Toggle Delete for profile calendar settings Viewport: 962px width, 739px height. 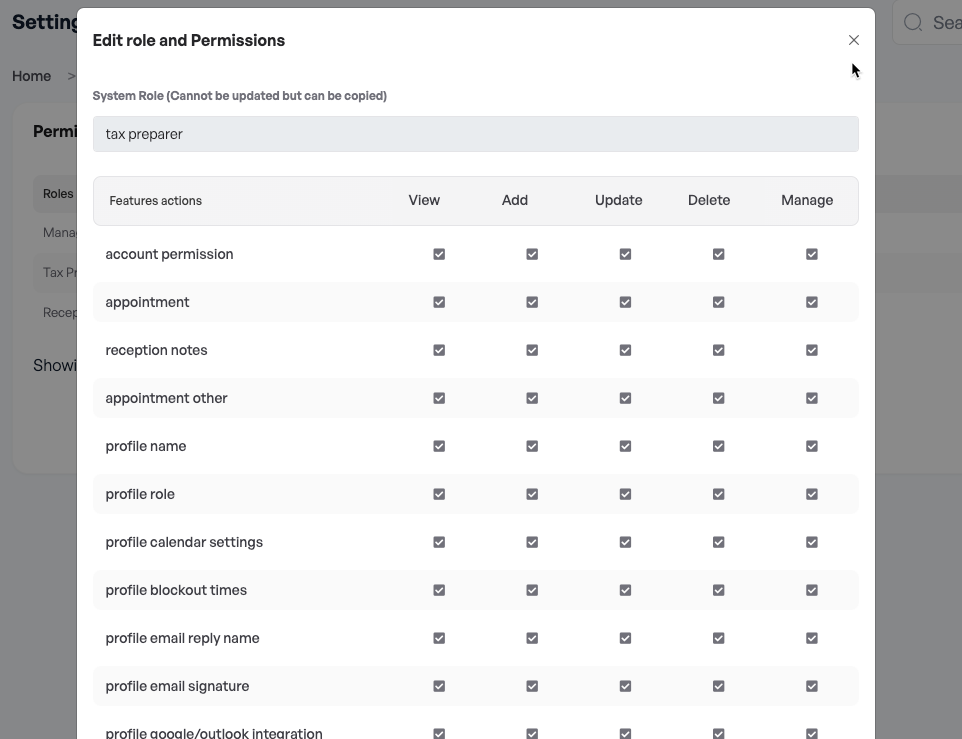[x=718, y=542]
